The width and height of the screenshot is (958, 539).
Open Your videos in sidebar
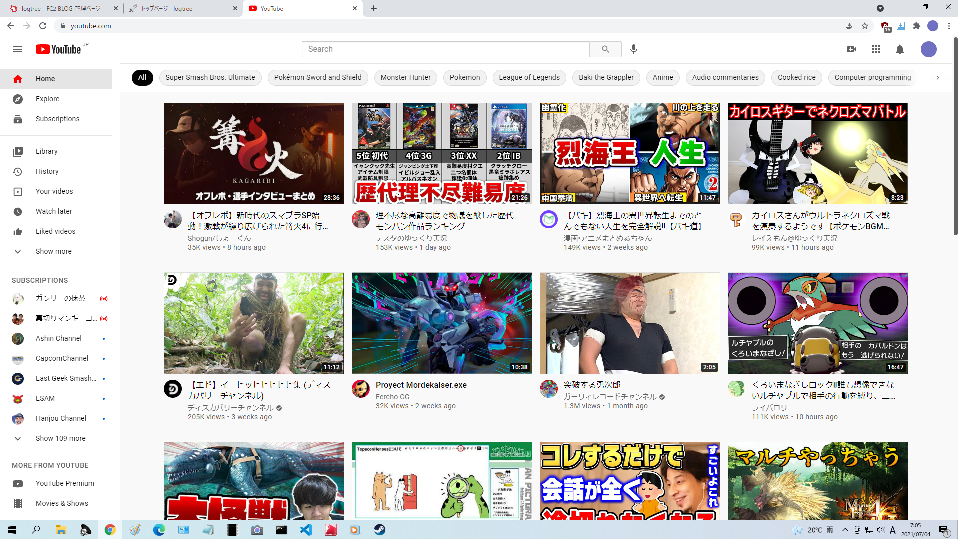[56, 191]
